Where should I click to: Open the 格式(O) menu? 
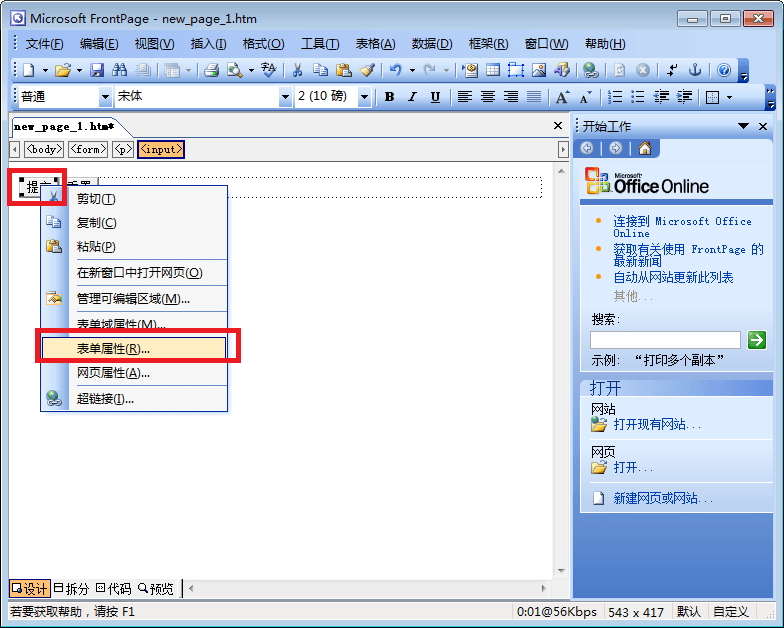[x=263, y=44]
